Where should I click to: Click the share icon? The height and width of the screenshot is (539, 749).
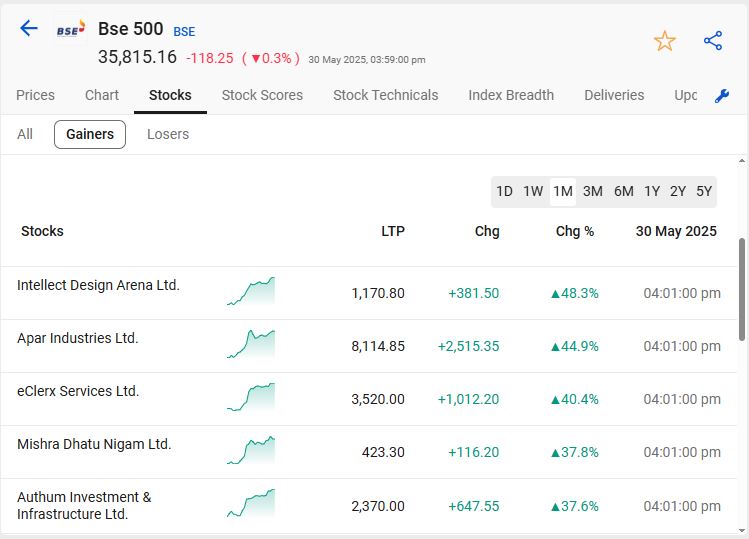point(713,41)
